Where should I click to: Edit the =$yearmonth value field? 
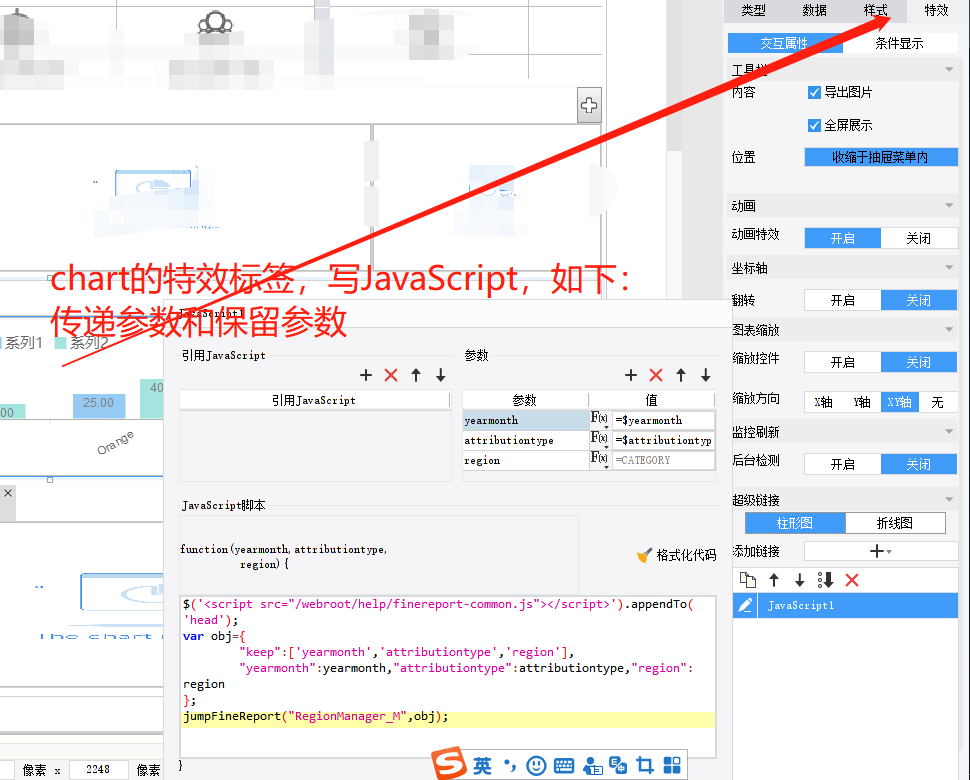[663, 421]
